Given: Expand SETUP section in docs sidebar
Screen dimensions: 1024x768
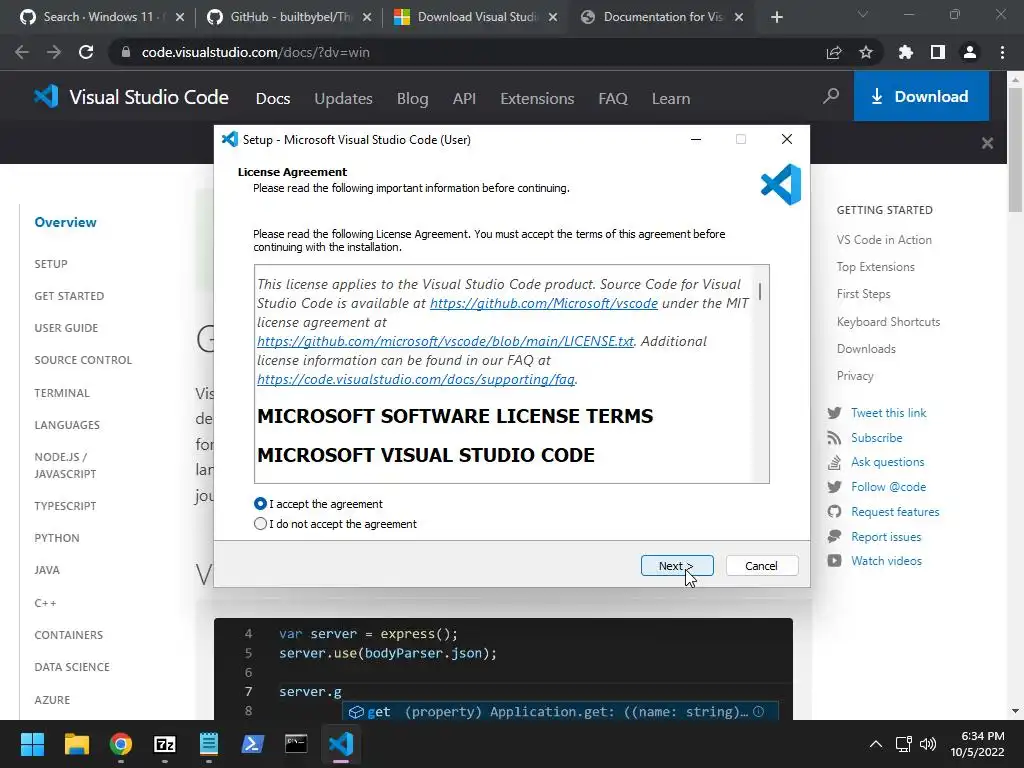Looking at the screenshot, I should coord(51,264).
